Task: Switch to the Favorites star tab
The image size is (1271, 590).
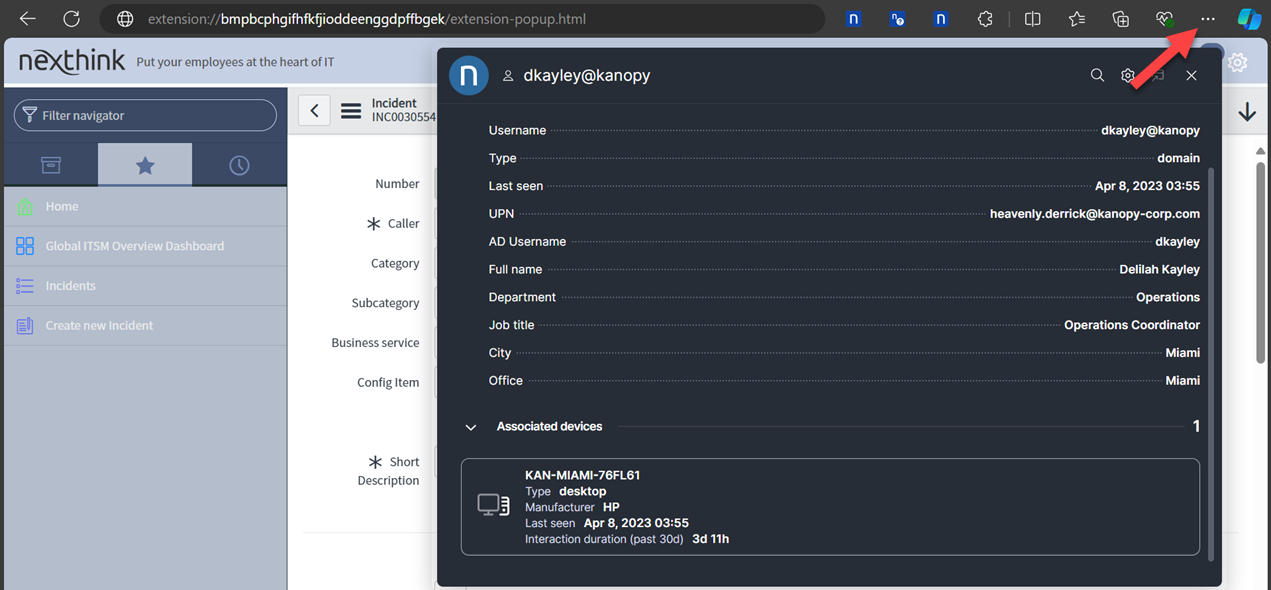Action: point(145,165)
